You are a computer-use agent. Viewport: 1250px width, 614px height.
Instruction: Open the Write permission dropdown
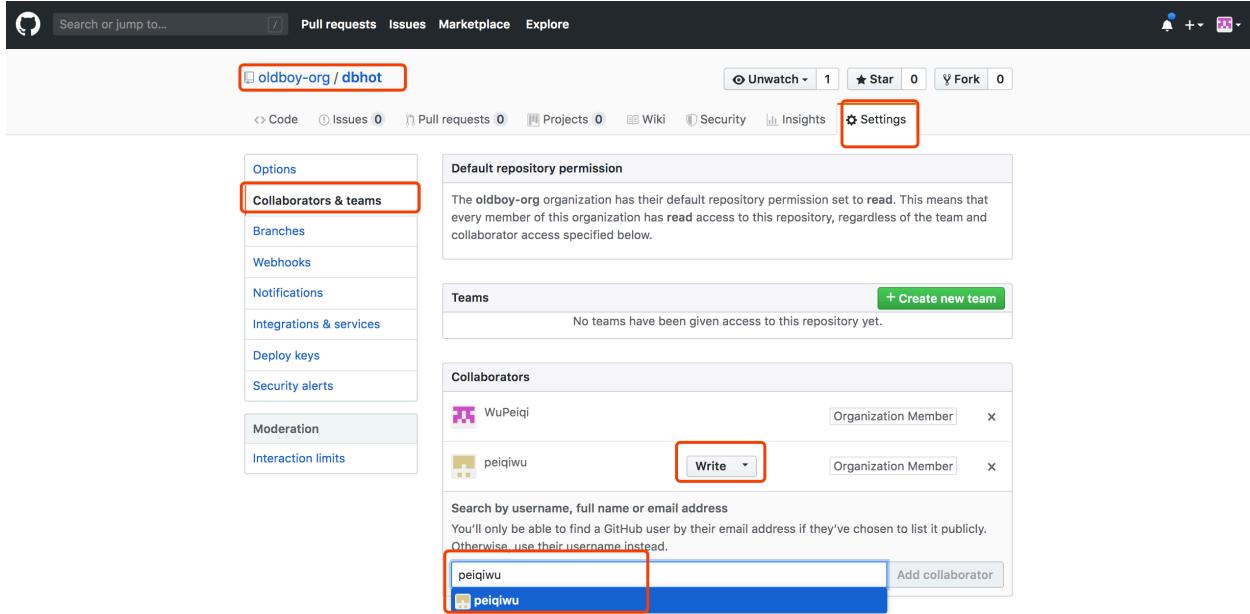tap(722, 466)
